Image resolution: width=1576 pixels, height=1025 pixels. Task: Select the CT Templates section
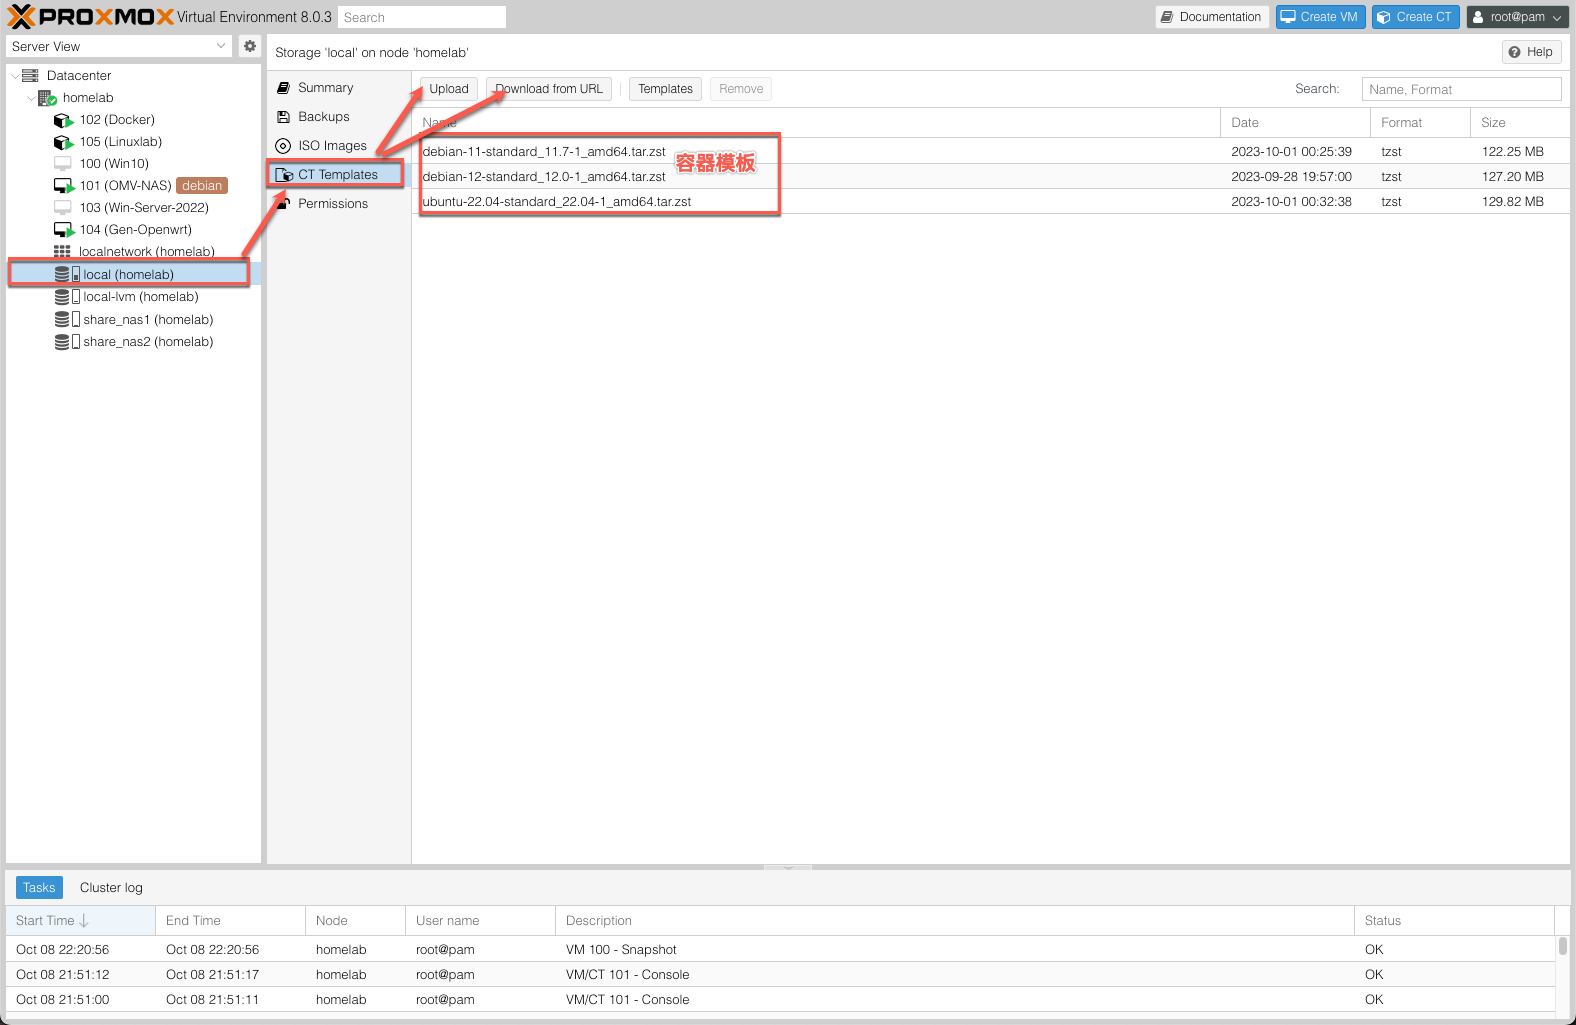tap(338, 175)
